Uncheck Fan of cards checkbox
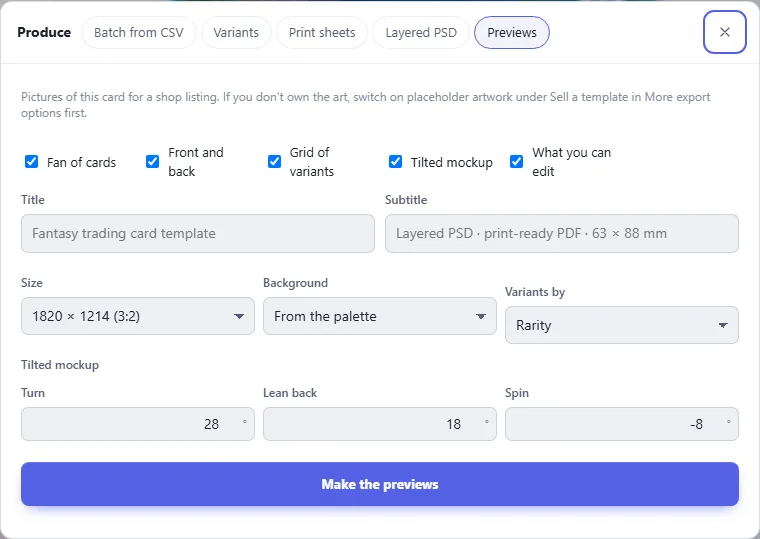760x539 pixels. (x=32, y=161)
